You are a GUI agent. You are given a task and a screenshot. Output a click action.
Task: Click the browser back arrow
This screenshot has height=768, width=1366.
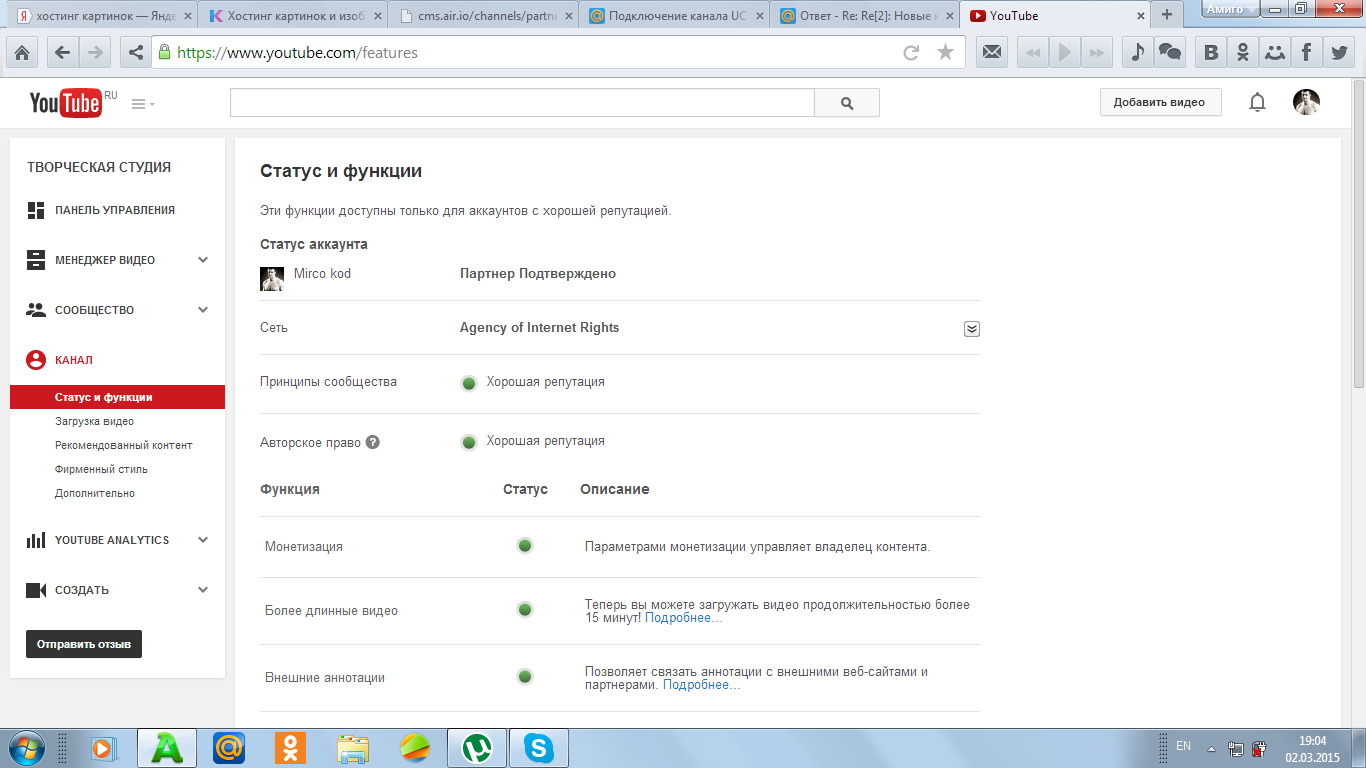click(x=62, y=53)
